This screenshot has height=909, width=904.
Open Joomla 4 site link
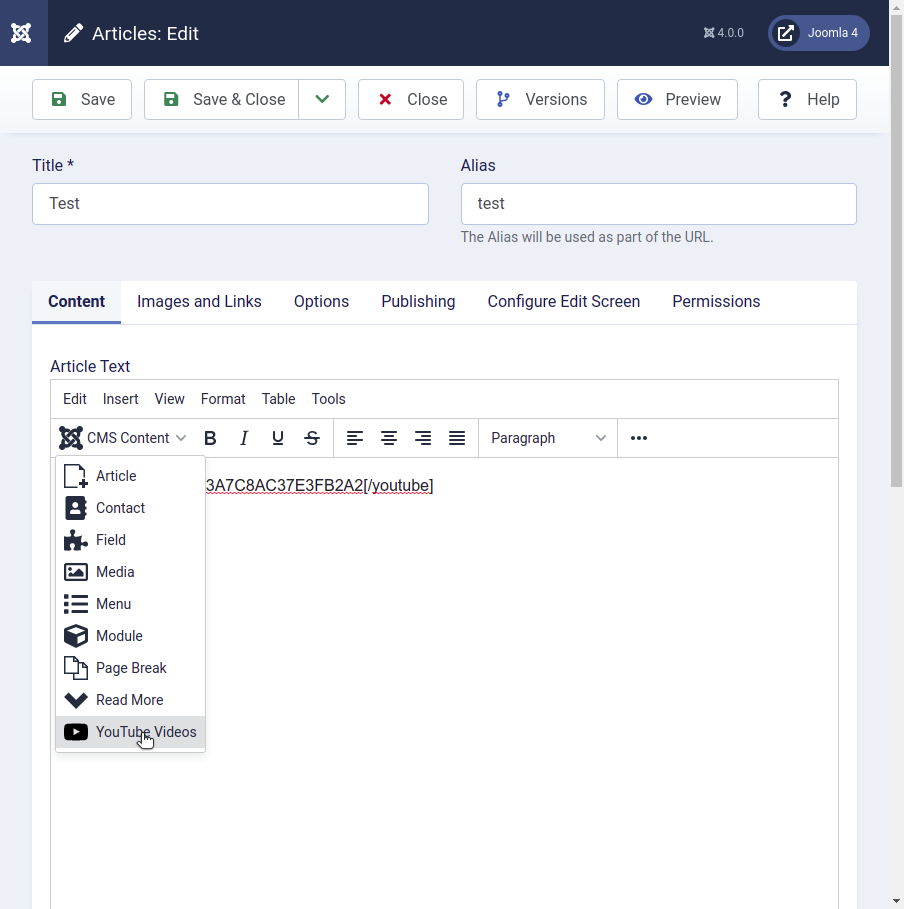pos(819,33)
